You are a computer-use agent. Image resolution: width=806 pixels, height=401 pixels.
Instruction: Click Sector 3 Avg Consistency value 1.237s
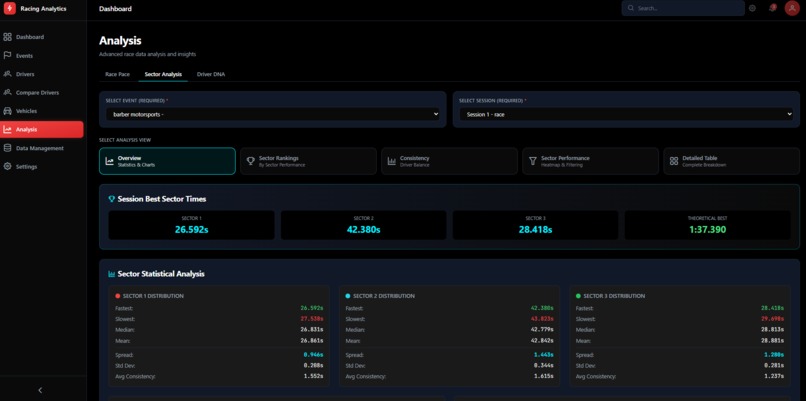(774, 376)
